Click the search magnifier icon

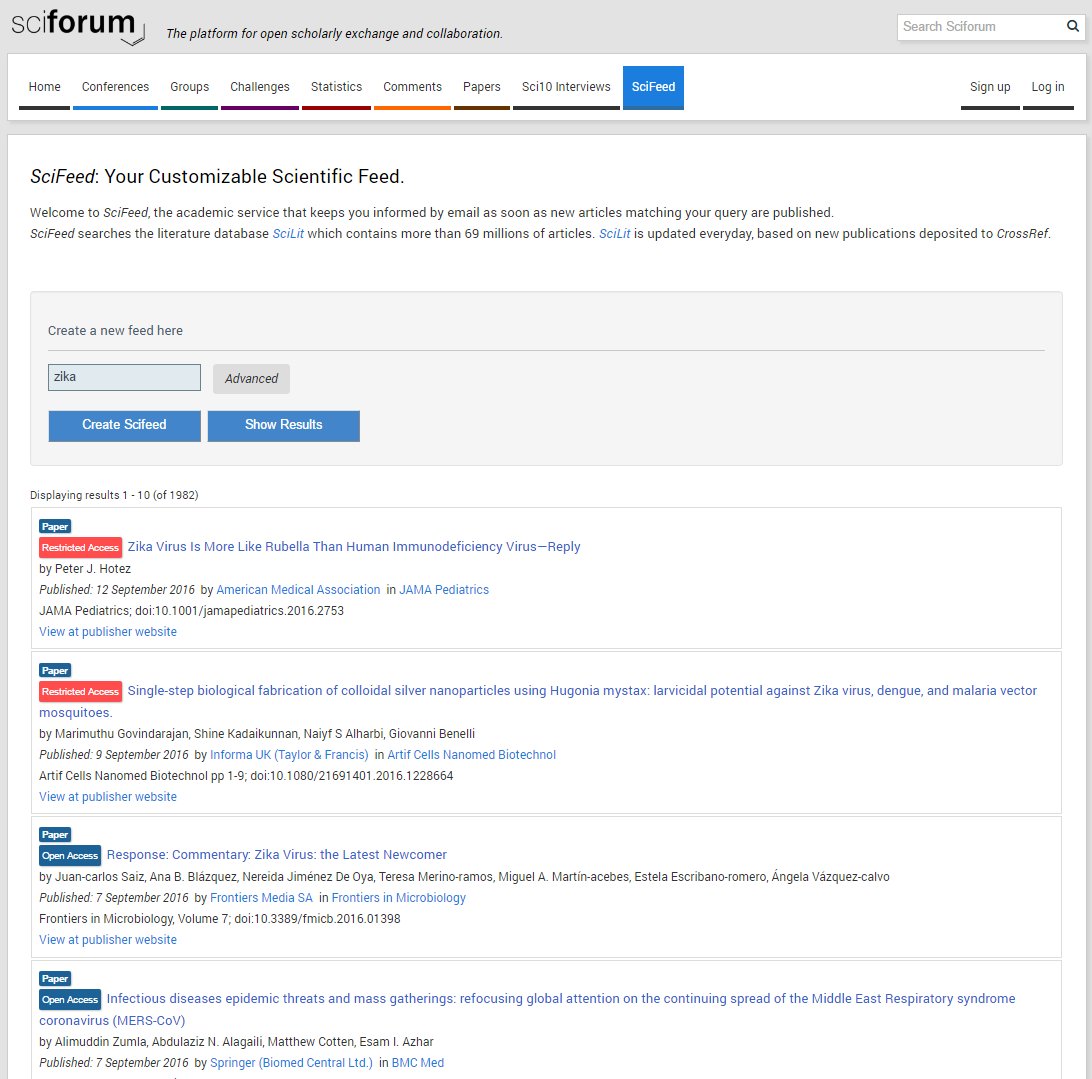pos(1072,26)
